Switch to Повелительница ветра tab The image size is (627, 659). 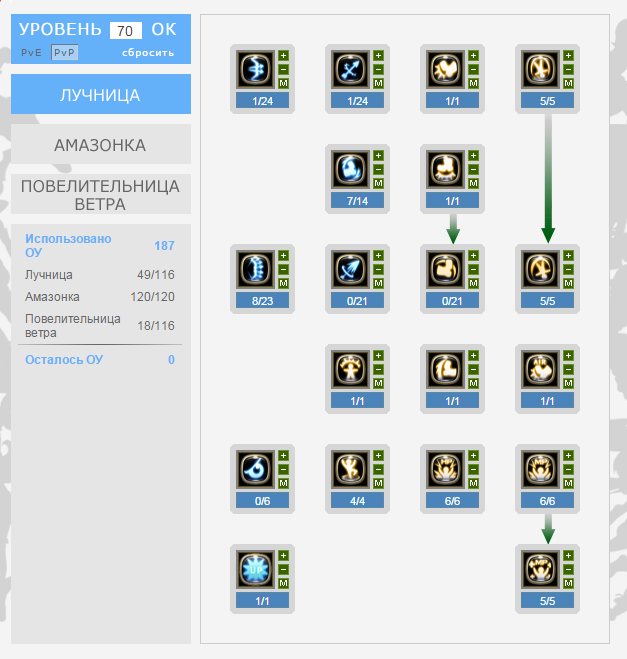tap(100, 195)
